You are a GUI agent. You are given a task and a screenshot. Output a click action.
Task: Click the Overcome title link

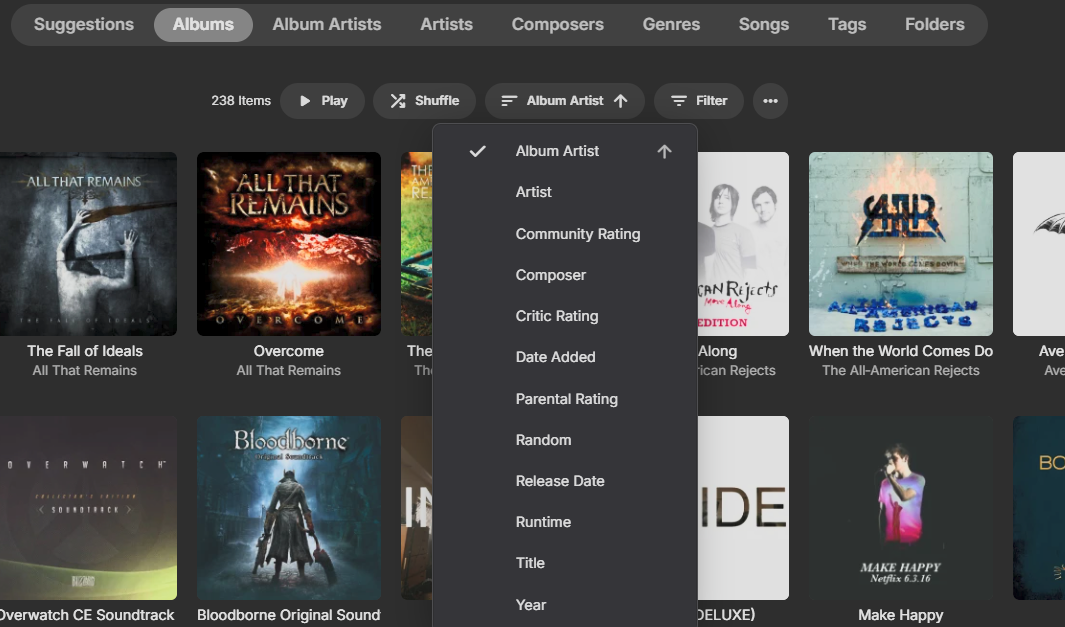(289, 351)
